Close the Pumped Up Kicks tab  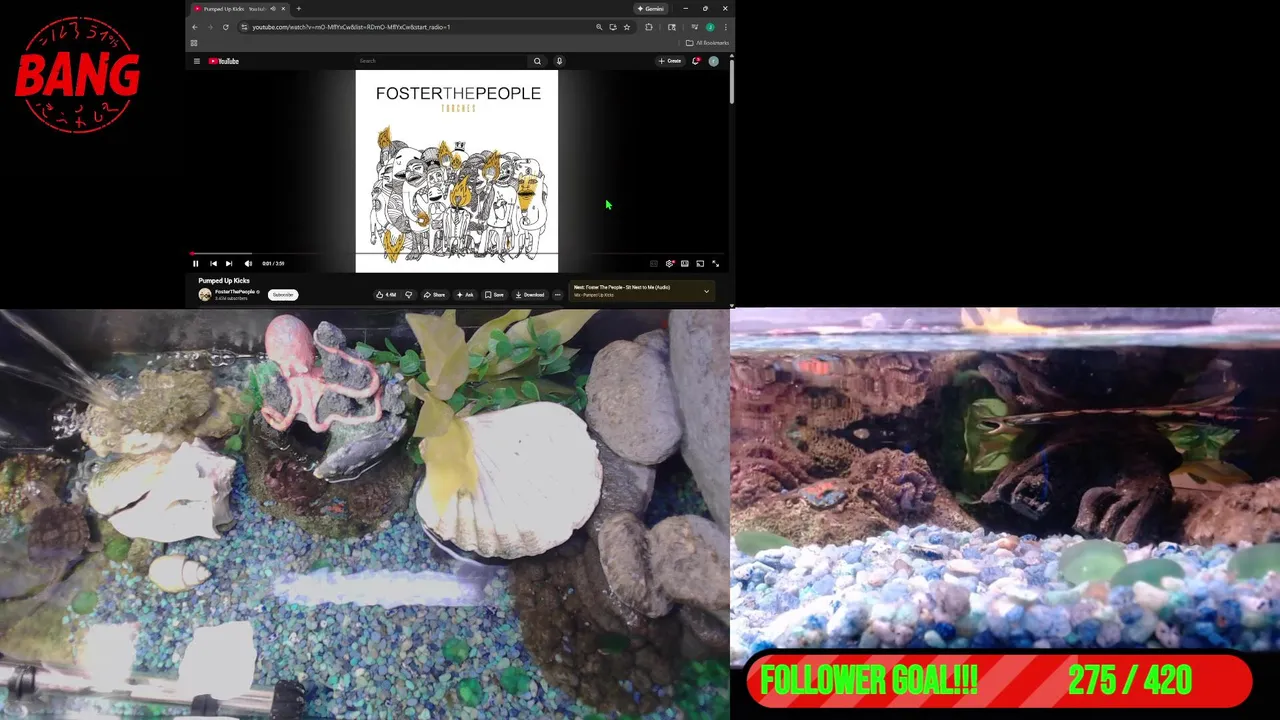pyautogui.click(x=283, y=8)
